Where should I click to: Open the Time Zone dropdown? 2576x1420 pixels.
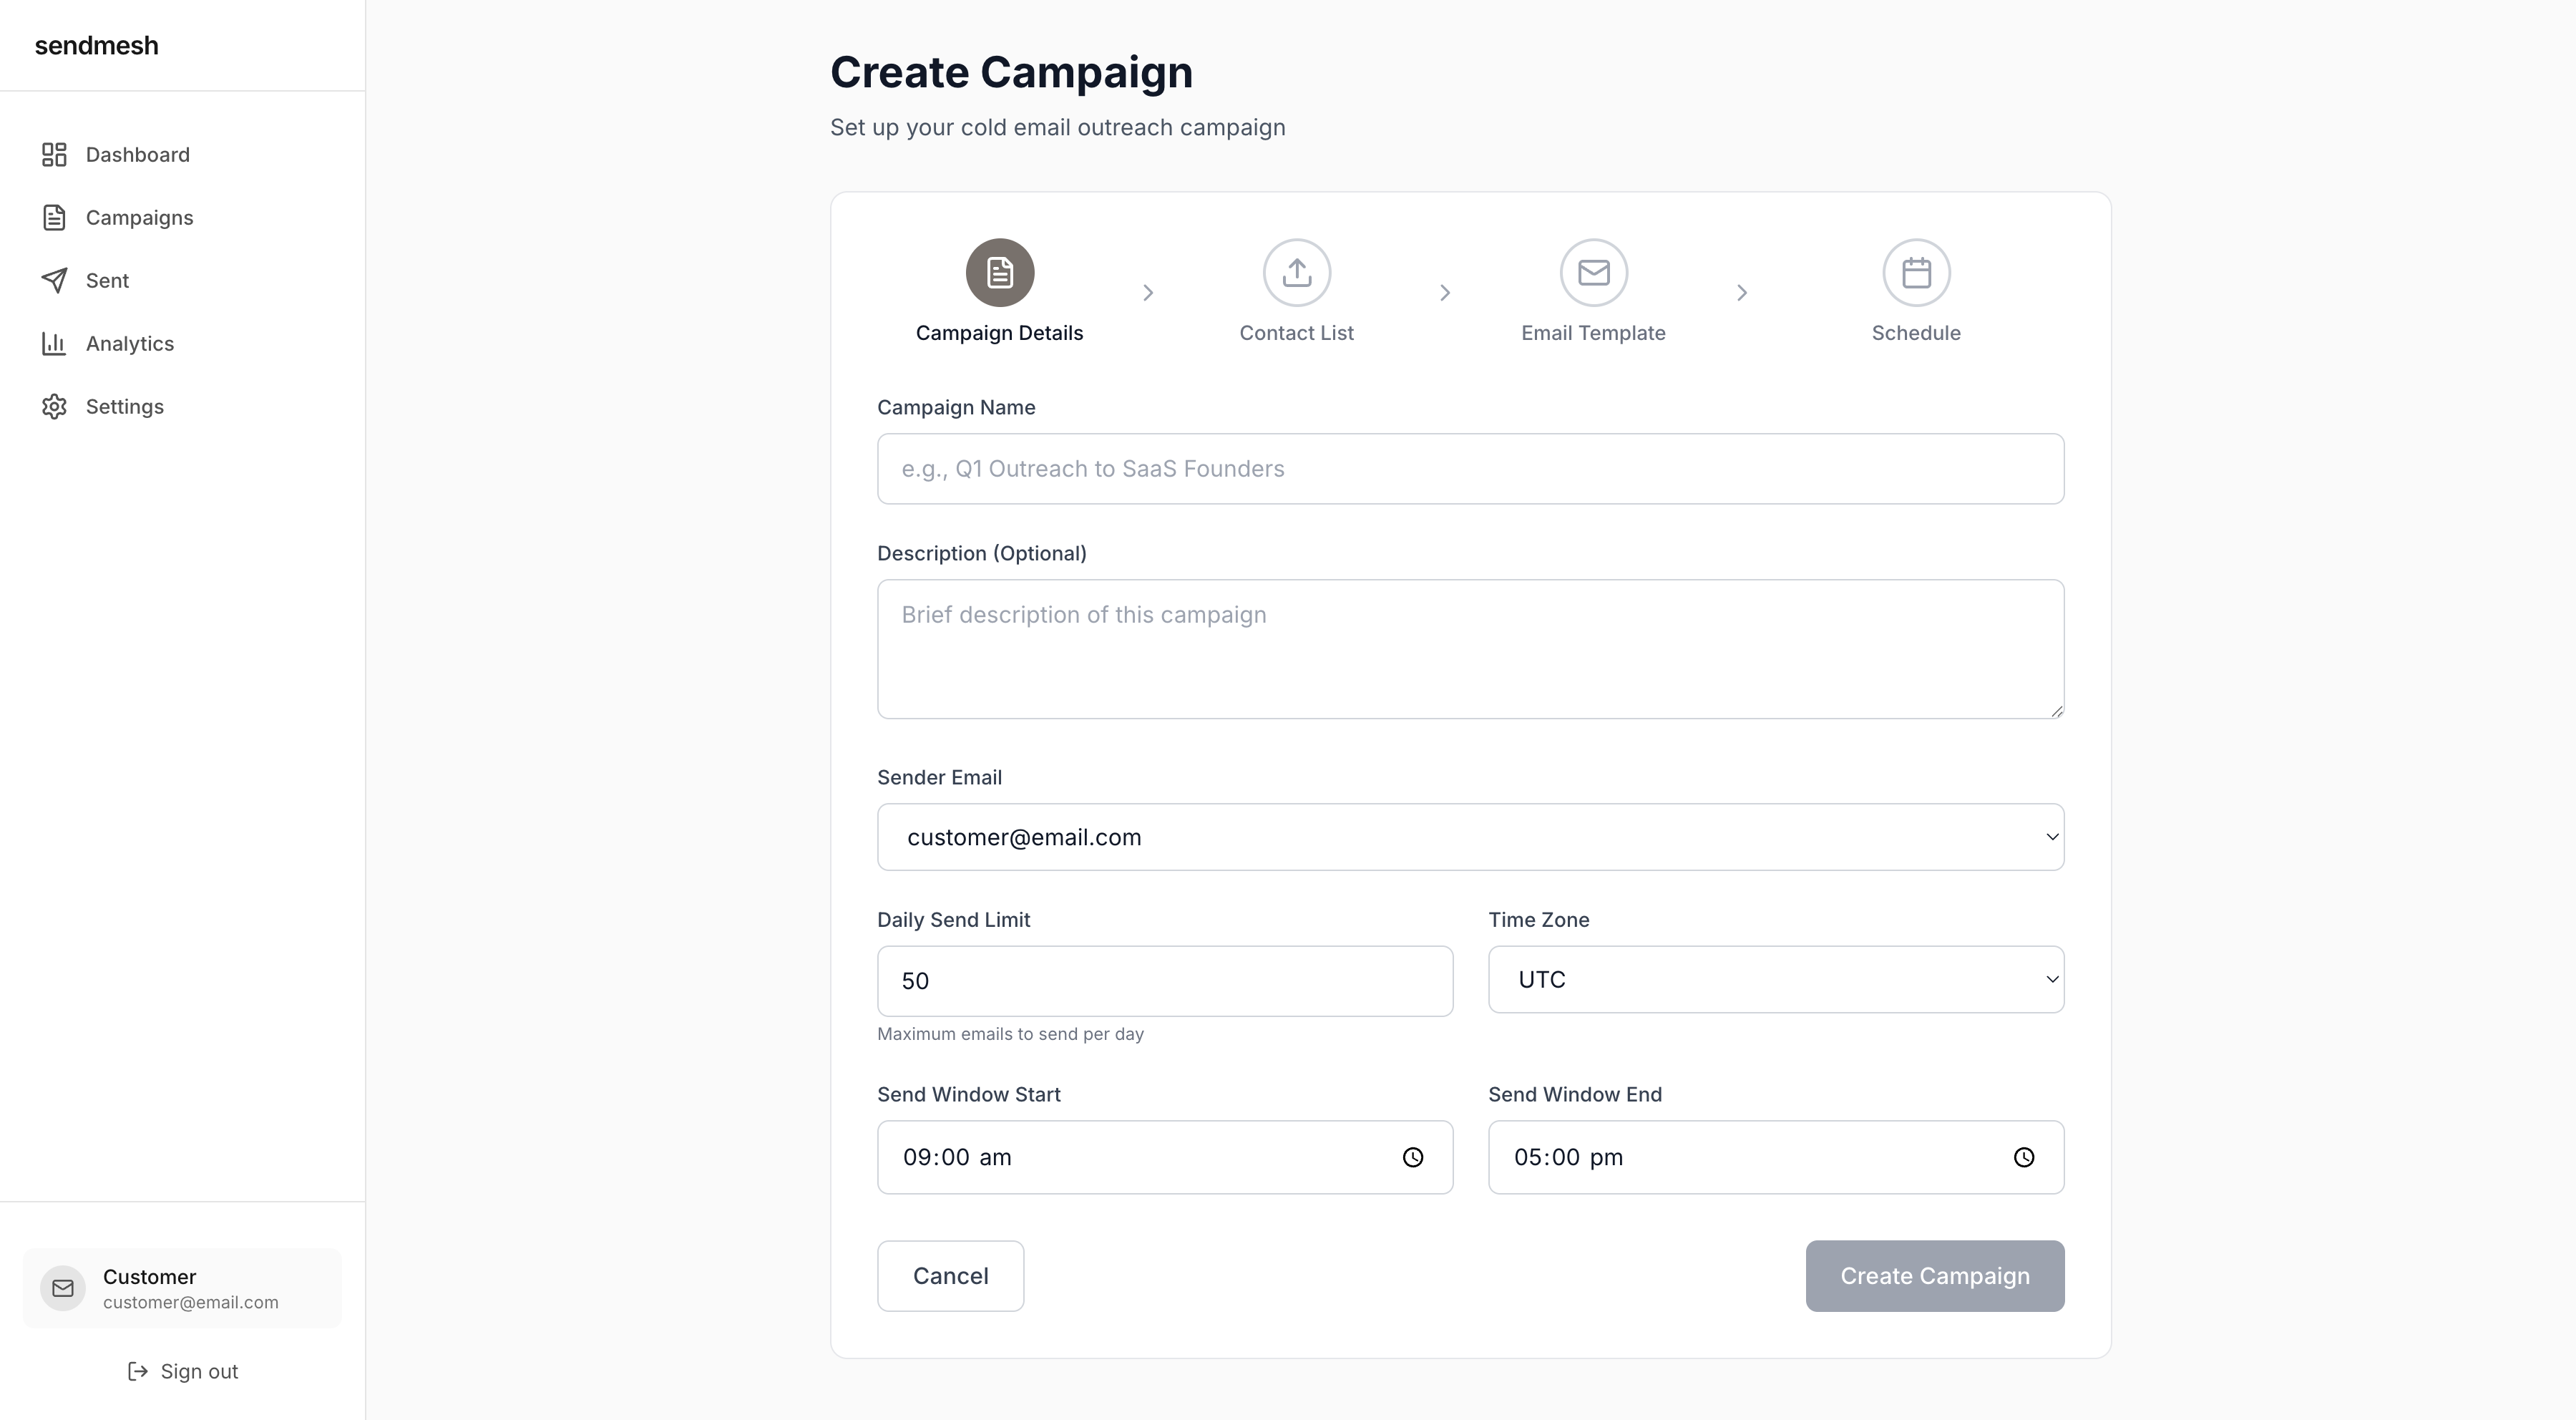(x=1775, y=980)
